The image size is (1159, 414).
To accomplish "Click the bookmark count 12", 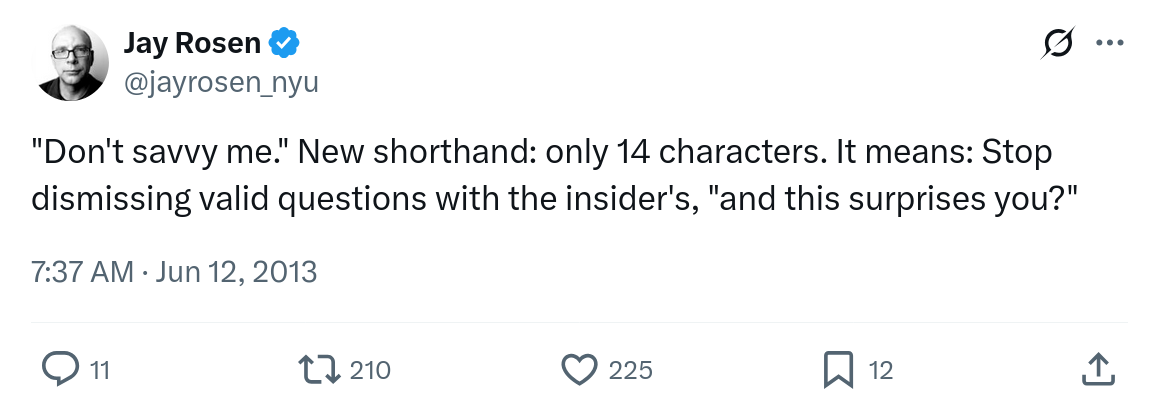I will click(x=880, y=371).
